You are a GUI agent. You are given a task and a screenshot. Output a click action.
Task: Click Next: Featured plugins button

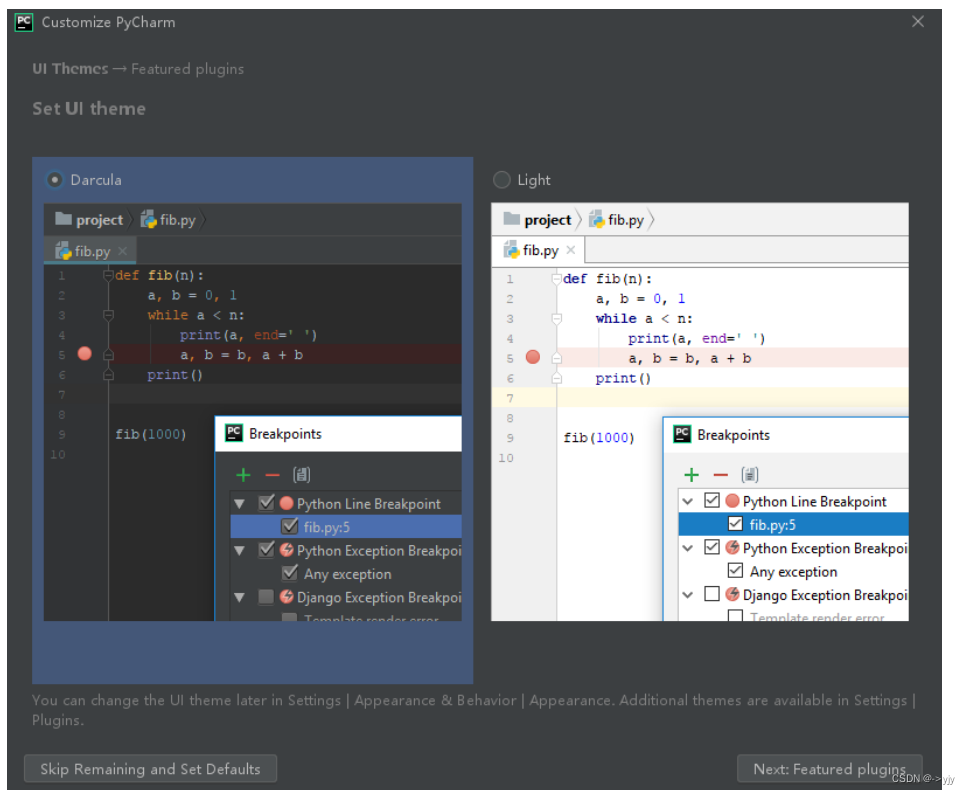[x=829, y=769]
